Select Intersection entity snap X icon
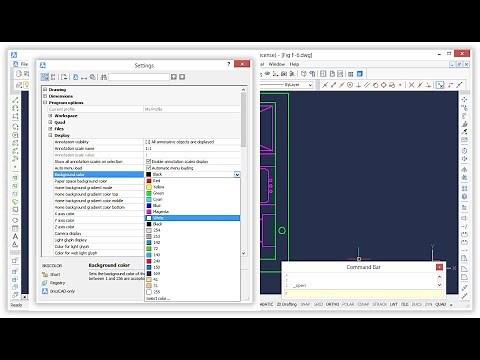The height and width of the screenshot is (360, 480). tap(412, 85)
